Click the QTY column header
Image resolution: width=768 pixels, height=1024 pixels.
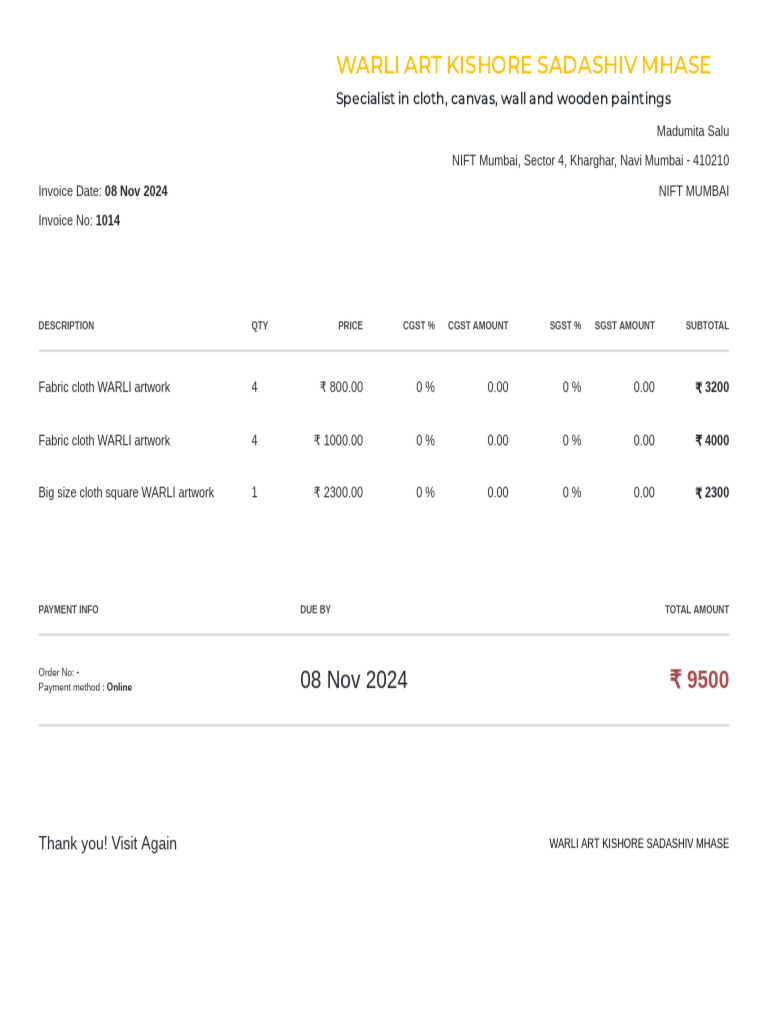(259, 325)
